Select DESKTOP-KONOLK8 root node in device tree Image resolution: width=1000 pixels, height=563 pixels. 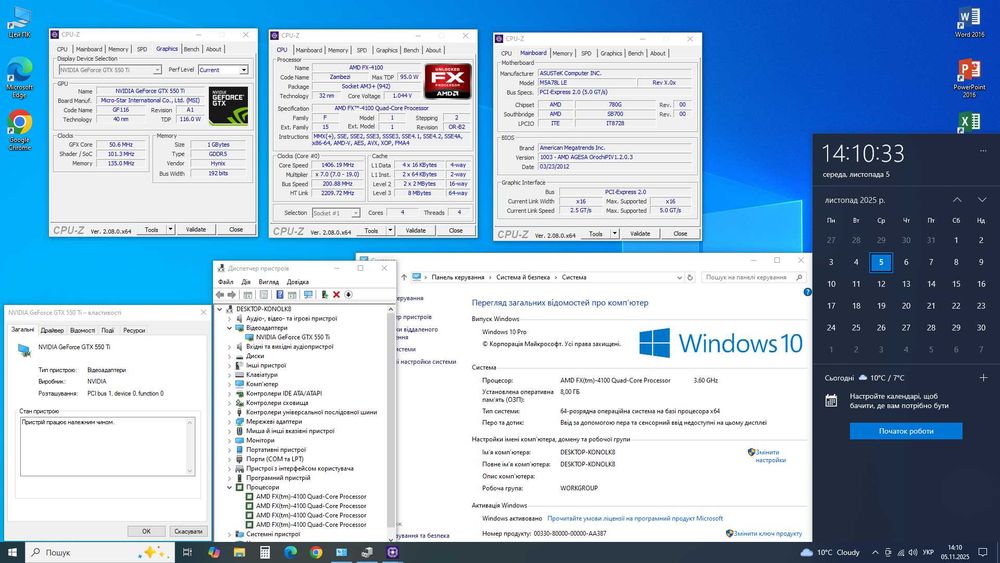pyautogui.click(x=263, y=309)
